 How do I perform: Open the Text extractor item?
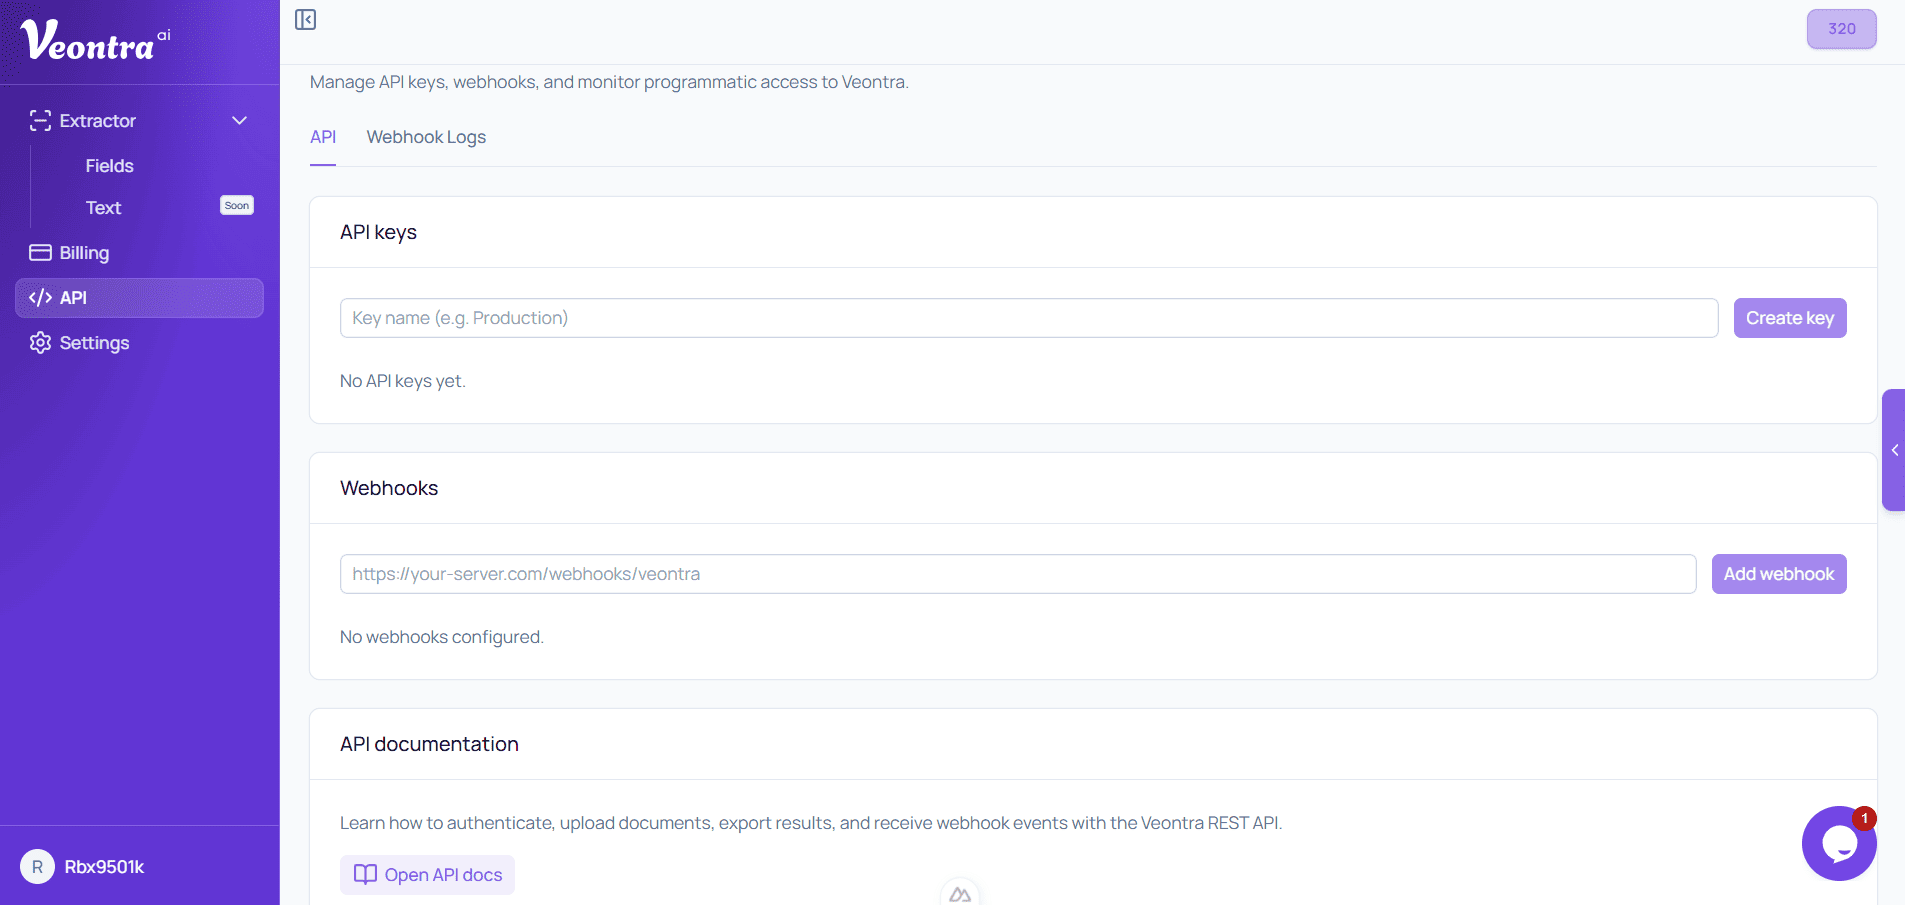pos(103,208)
